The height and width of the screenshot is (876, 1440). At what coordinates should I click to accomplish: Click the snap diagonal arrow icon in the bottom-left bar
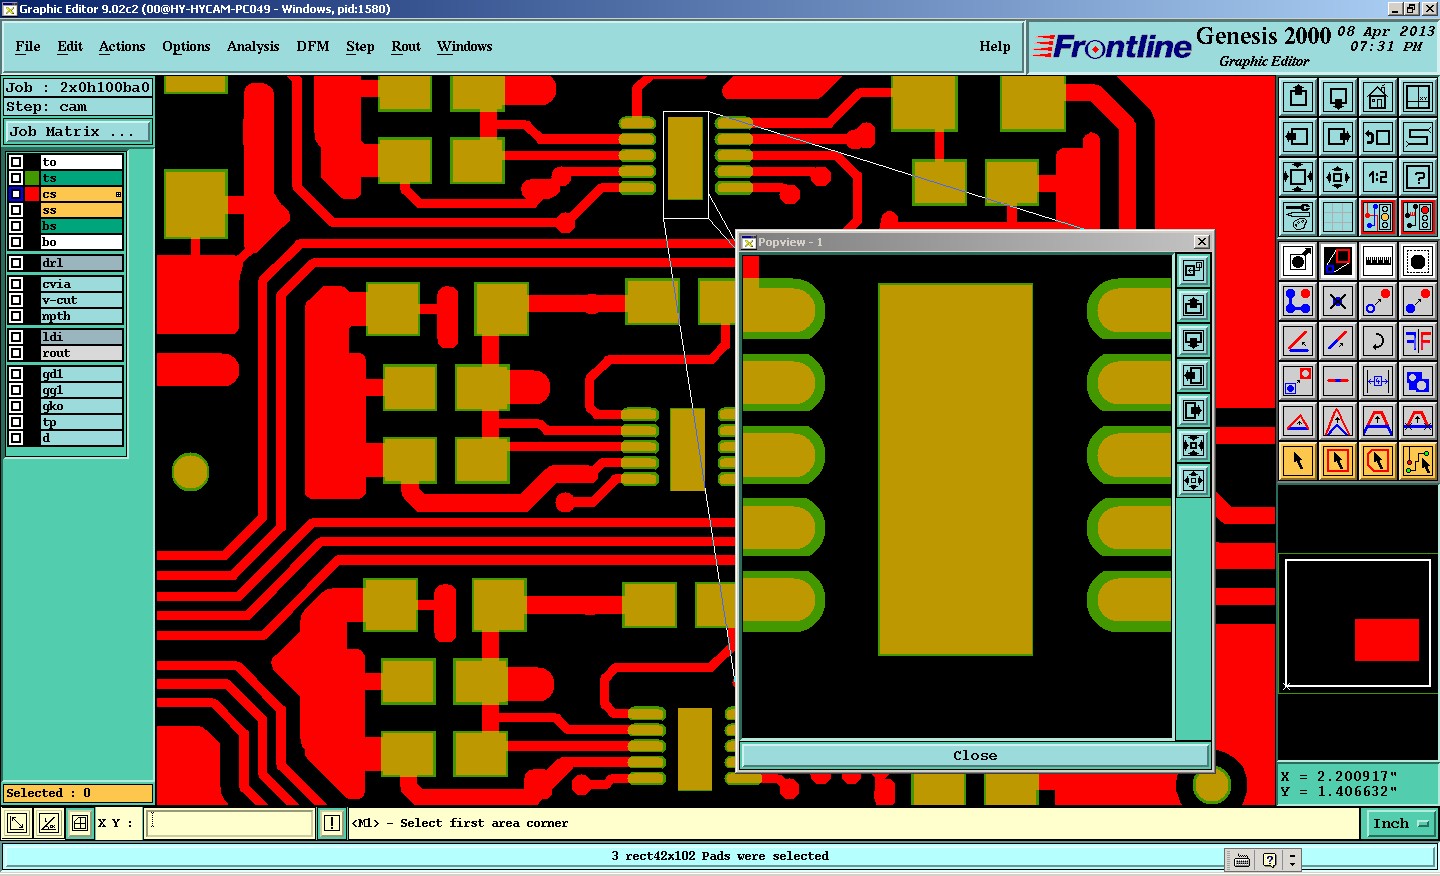click(17, 823)
